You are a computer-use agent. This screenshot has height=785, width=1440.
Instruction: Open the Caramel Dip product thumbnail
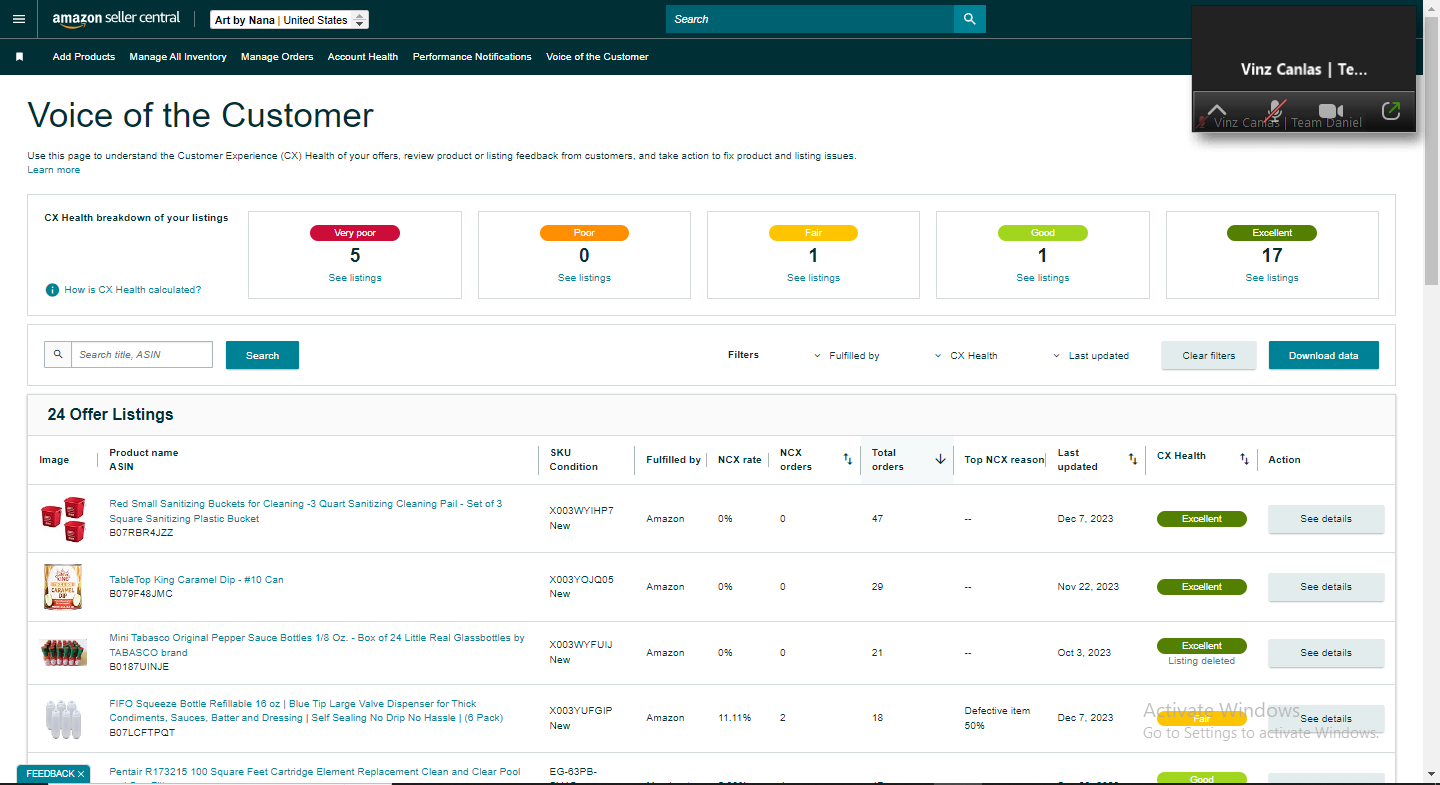point(63,587)
